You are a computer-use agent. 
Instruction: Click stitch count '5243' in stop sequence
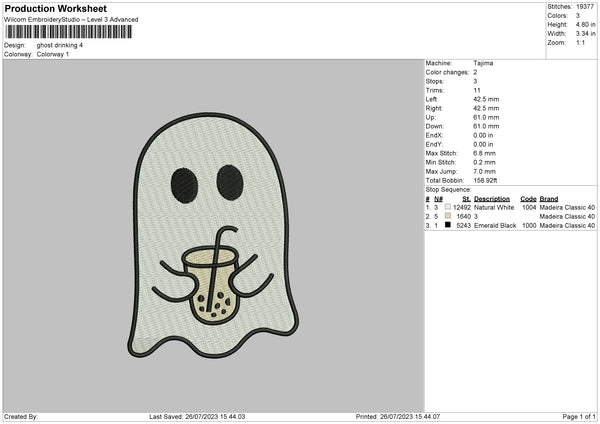pyautogui.click(x=464, y=225)
